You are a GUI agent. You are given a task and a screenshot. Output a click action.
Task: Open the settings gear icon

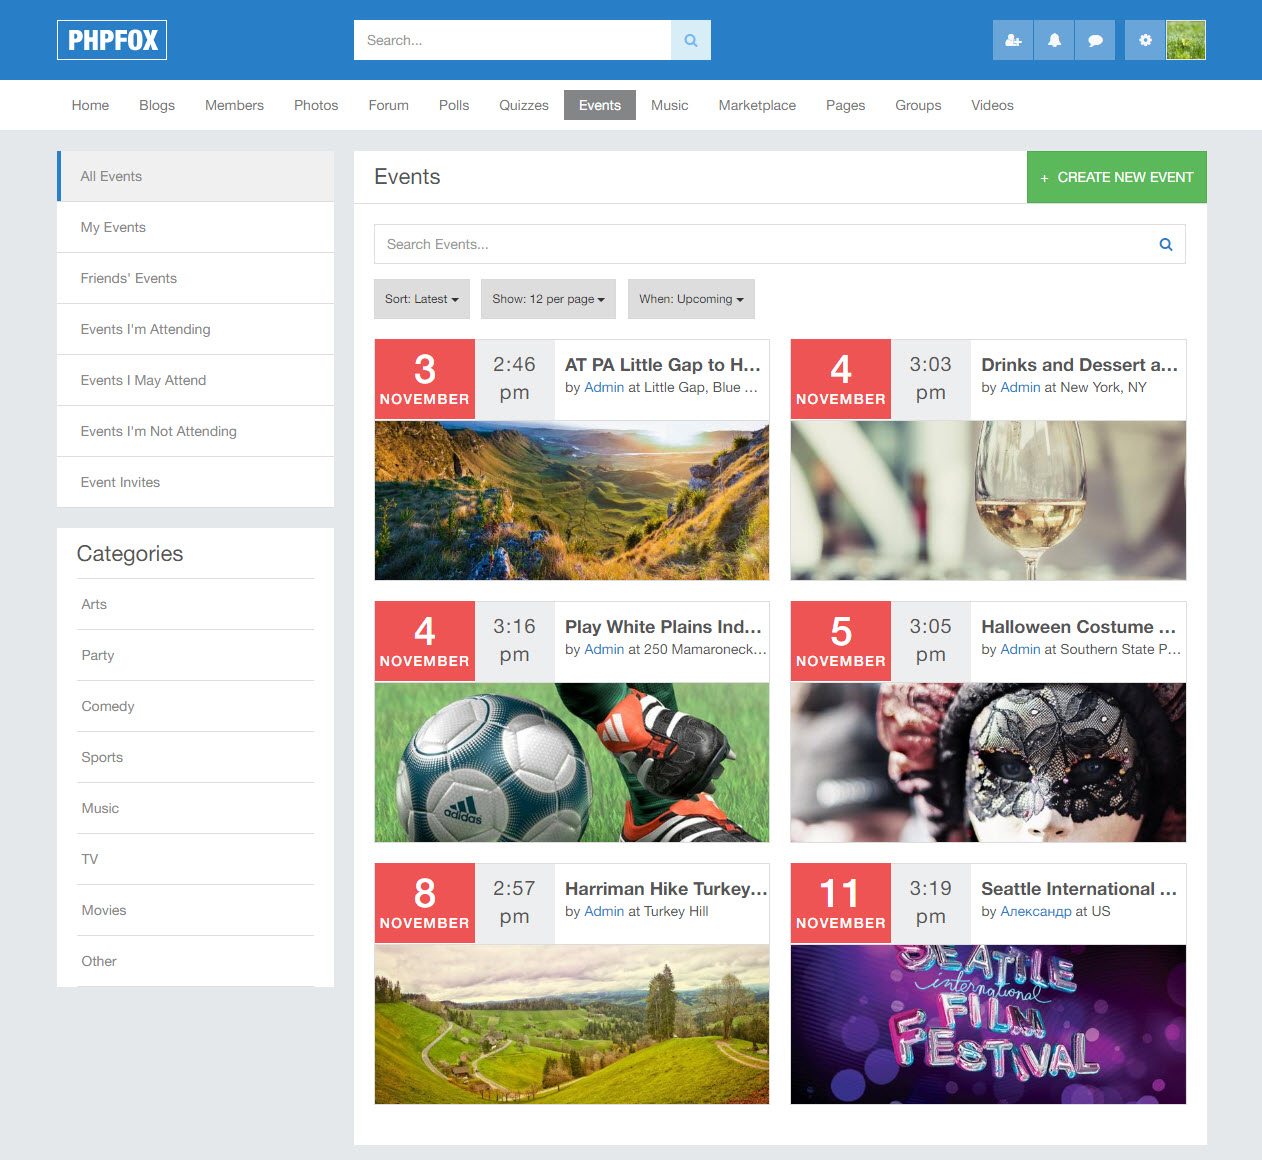1145,40
